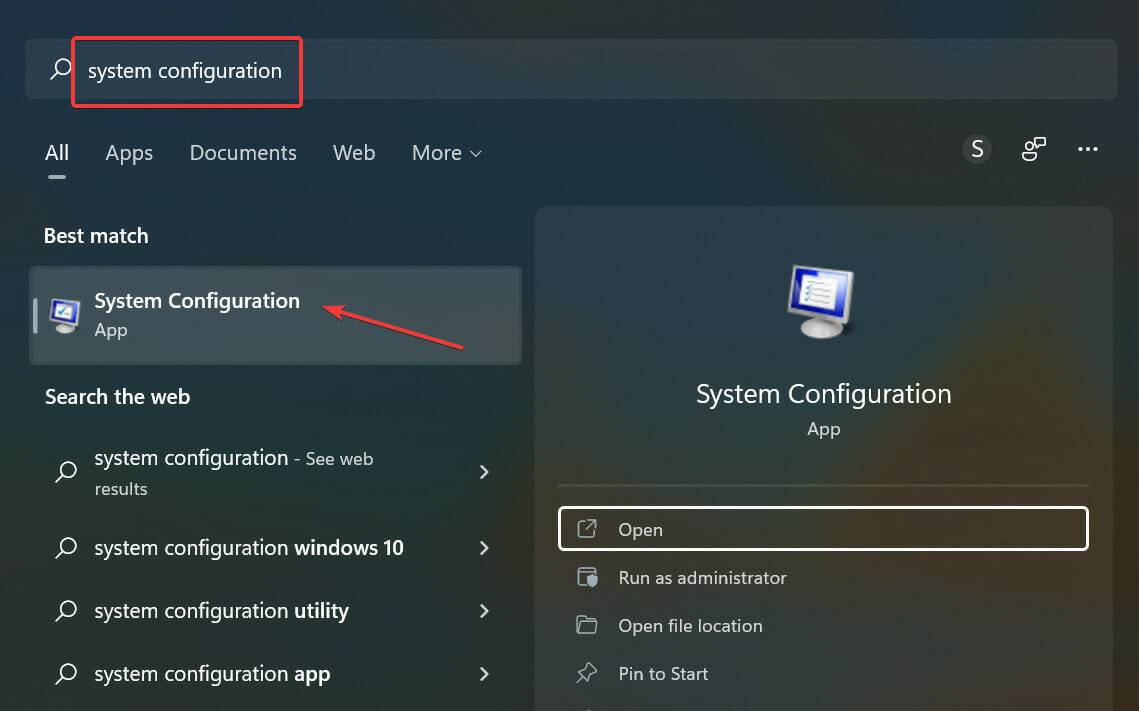The height and width of the screenshot is (711, 1139).
Task: Click the large System Configuration preview icon
Action: [822, 300]
